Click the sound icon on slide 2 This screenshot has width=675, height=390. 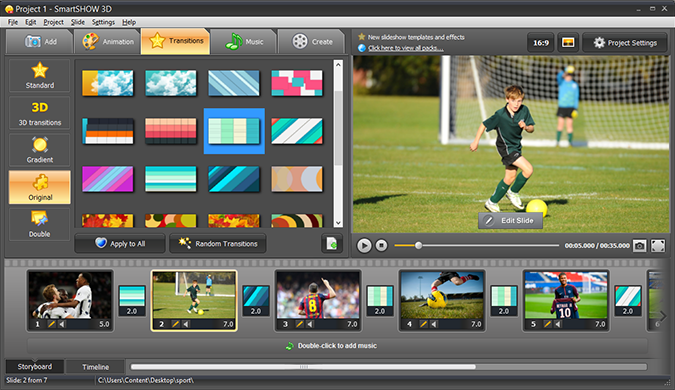click(x=186, y=324)
